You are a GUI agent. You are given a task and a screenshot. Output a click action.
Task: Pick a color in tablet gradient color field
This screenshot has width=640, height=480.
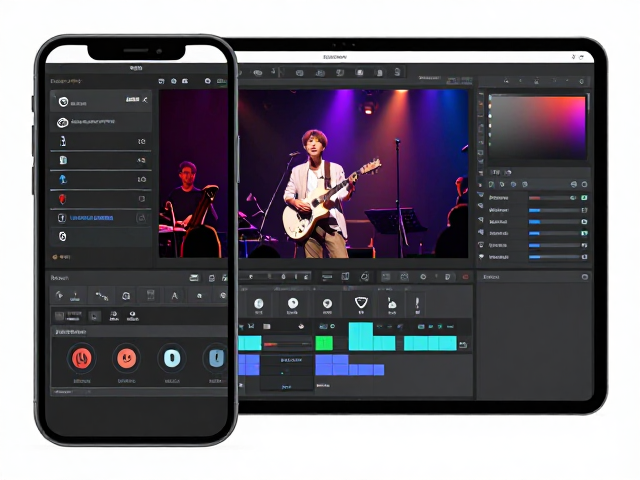[x=538, y=128]
